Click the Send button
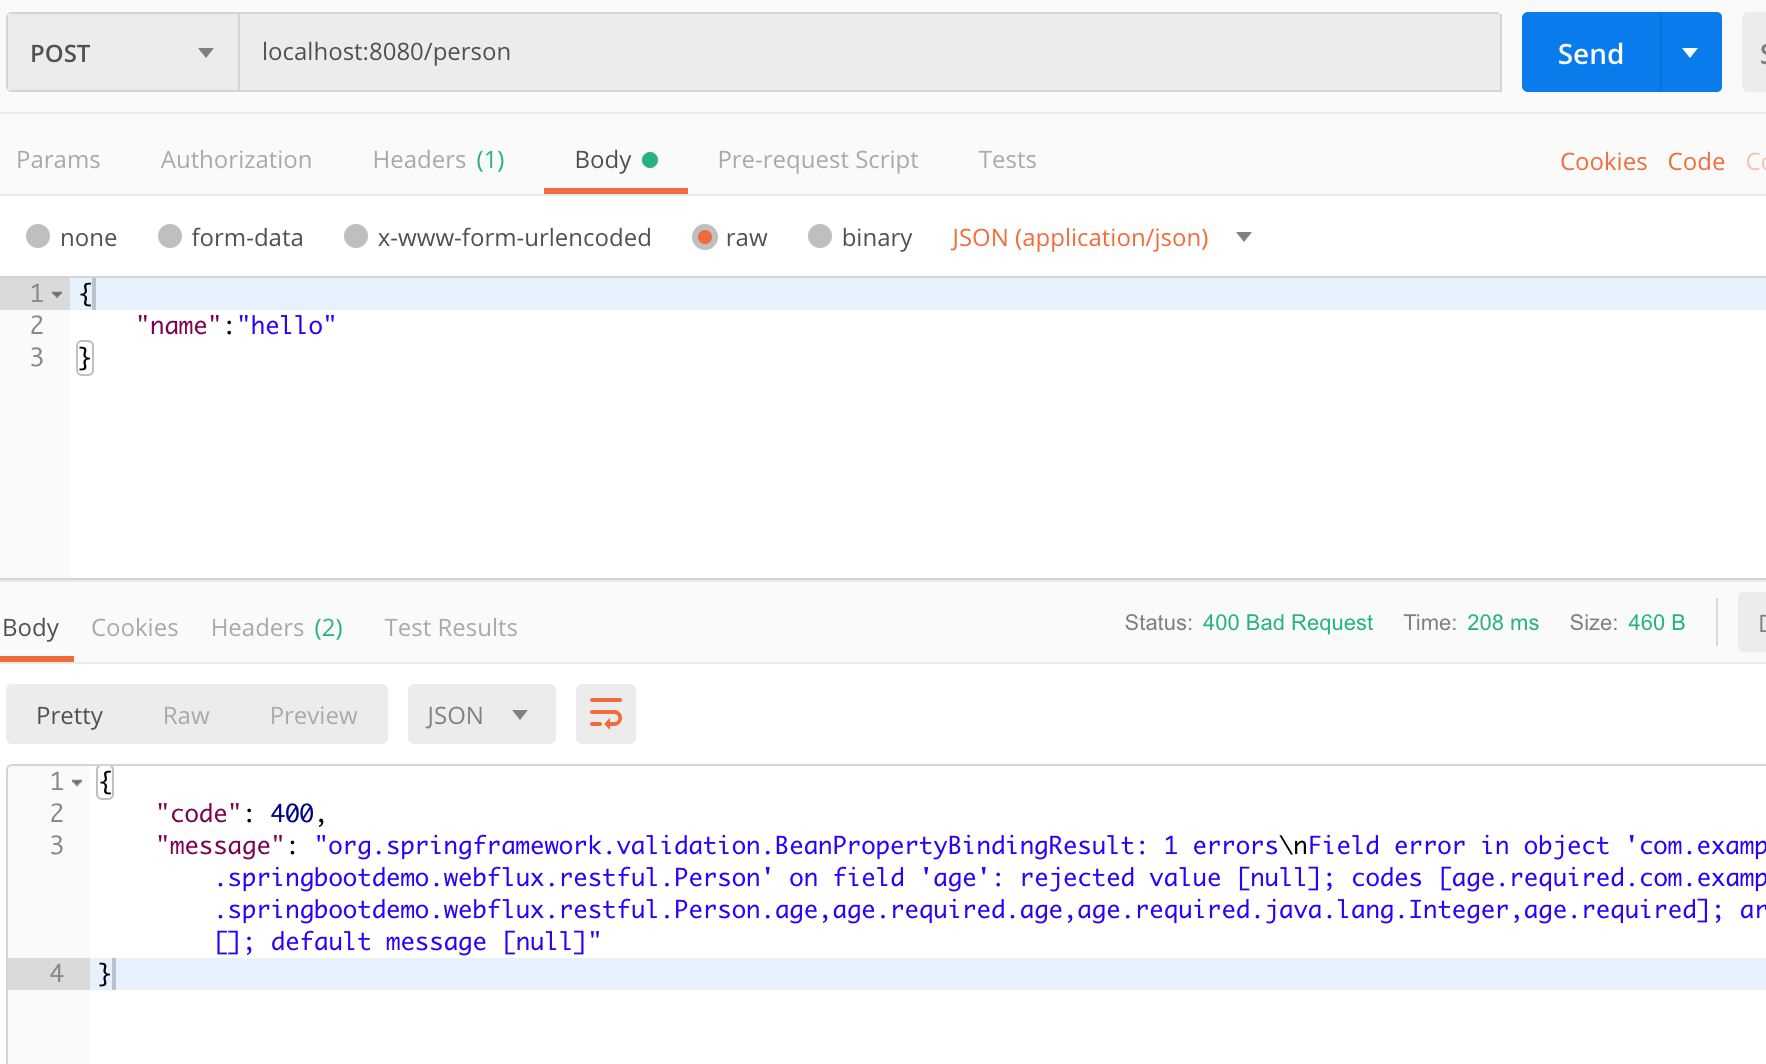The width and height of the screenshot is (1766, 1064). pyautogui.click(x=1590, y=52)
